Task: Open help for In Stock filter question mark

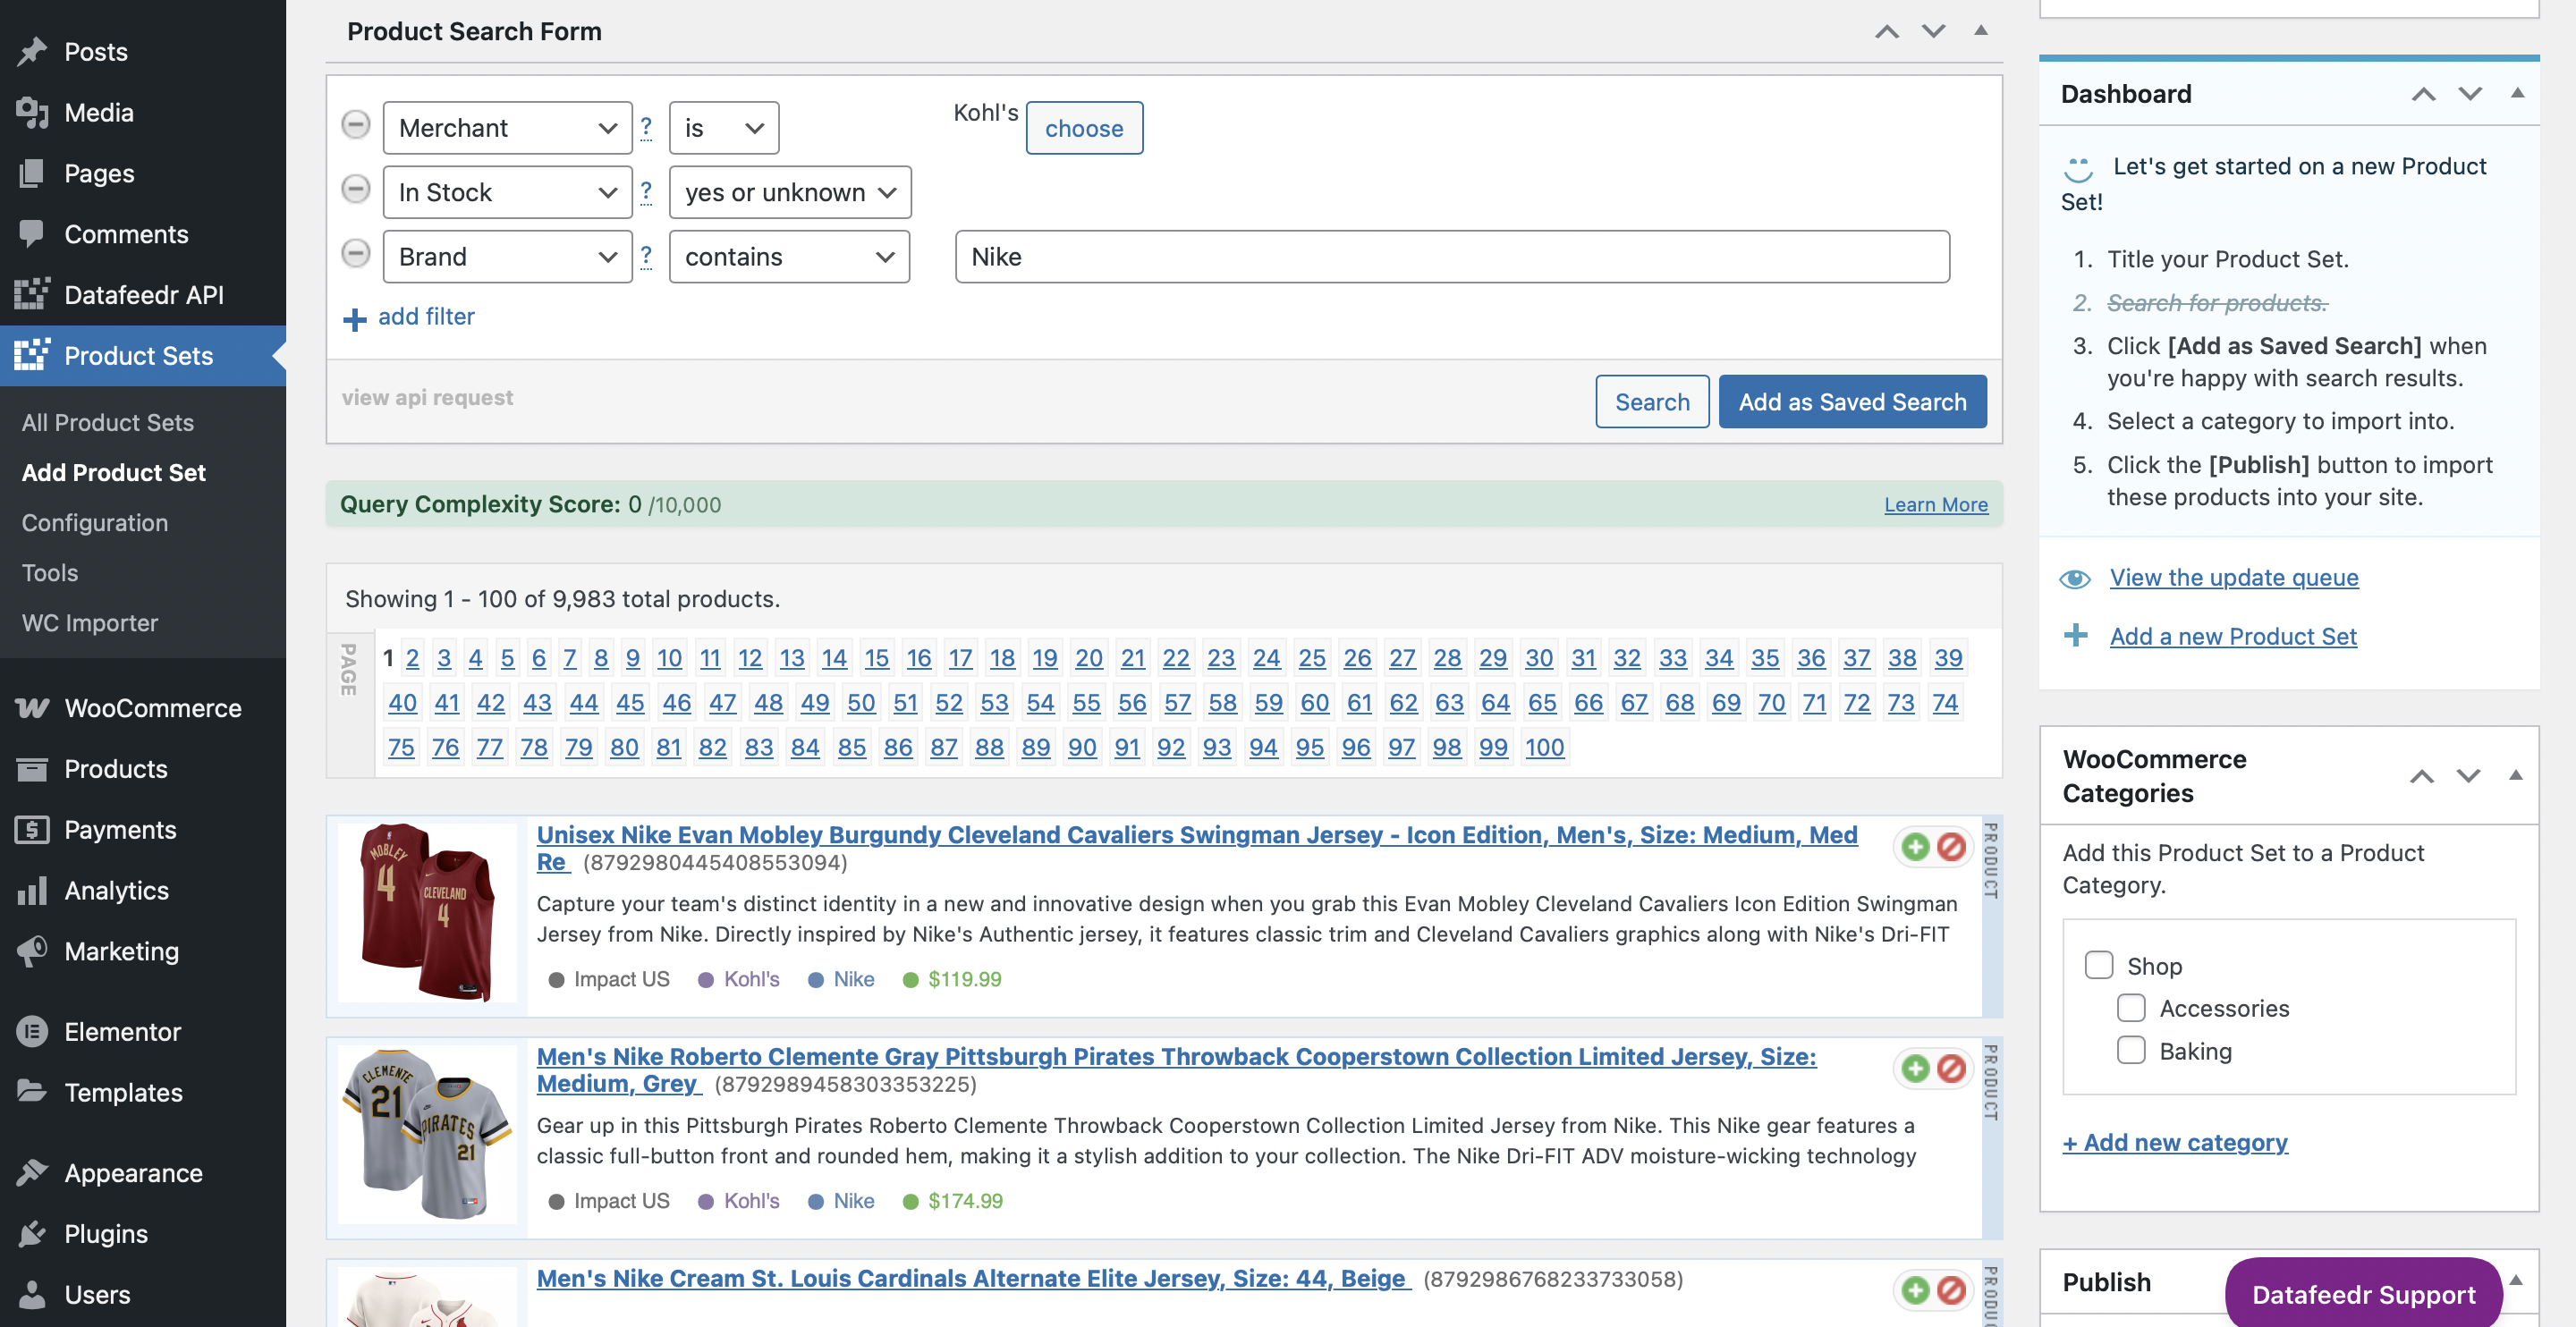Action: 646,191
